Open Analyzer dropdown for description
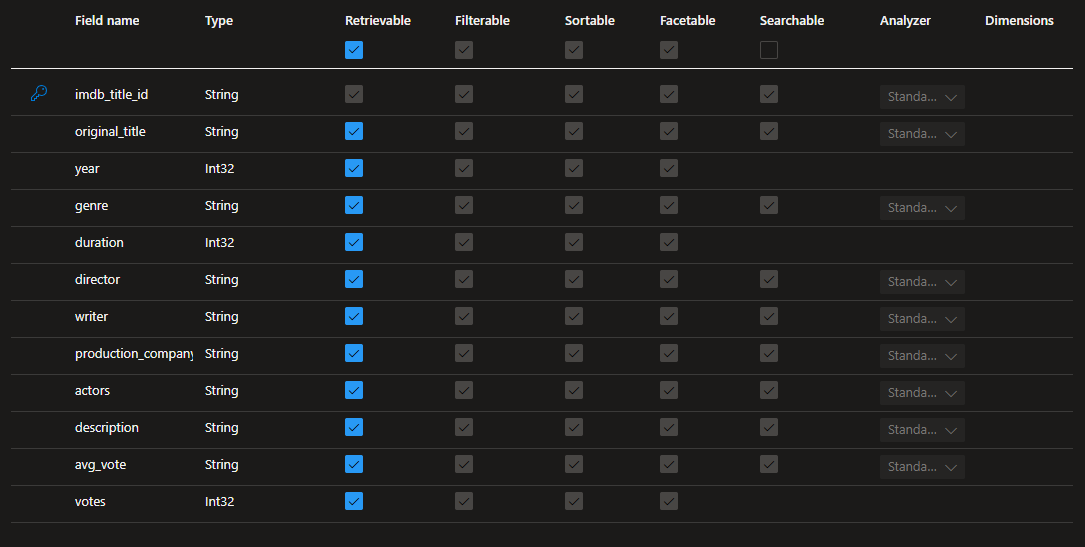Image resolution: width=1085 pixels, height=547 pixels. coord(922,429)
